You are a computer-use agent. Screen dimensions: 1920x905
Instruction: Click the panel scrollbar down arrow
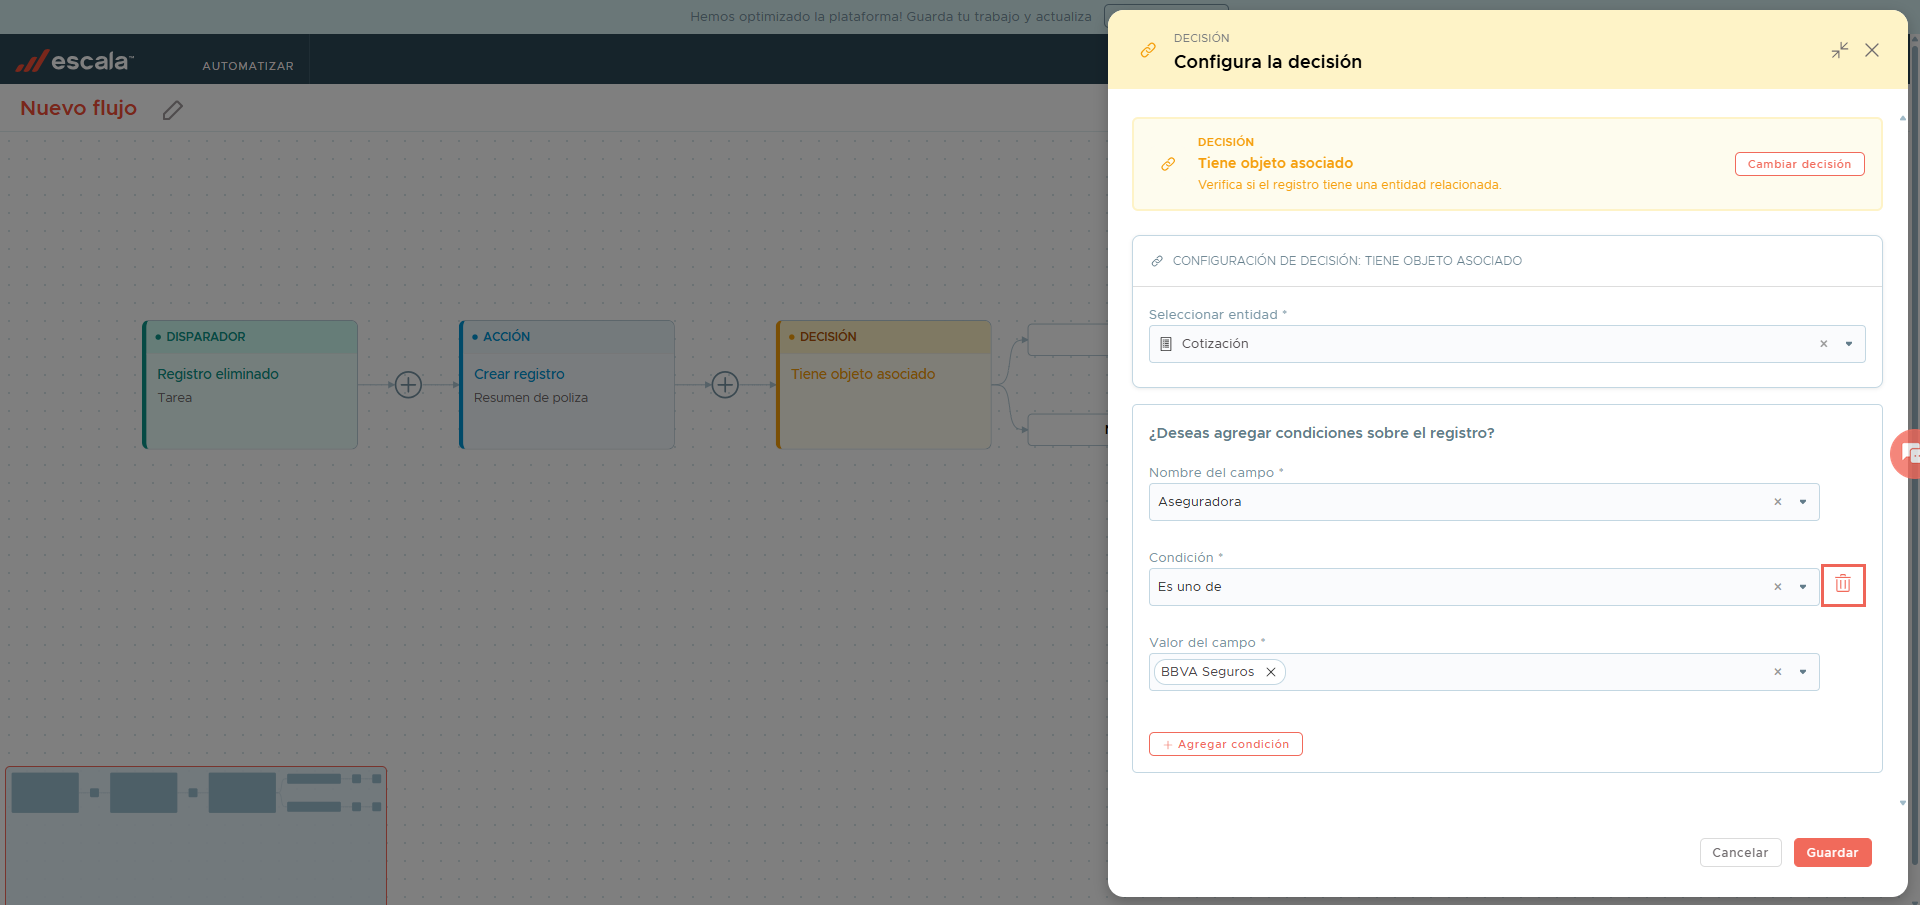coord(1902,803)
